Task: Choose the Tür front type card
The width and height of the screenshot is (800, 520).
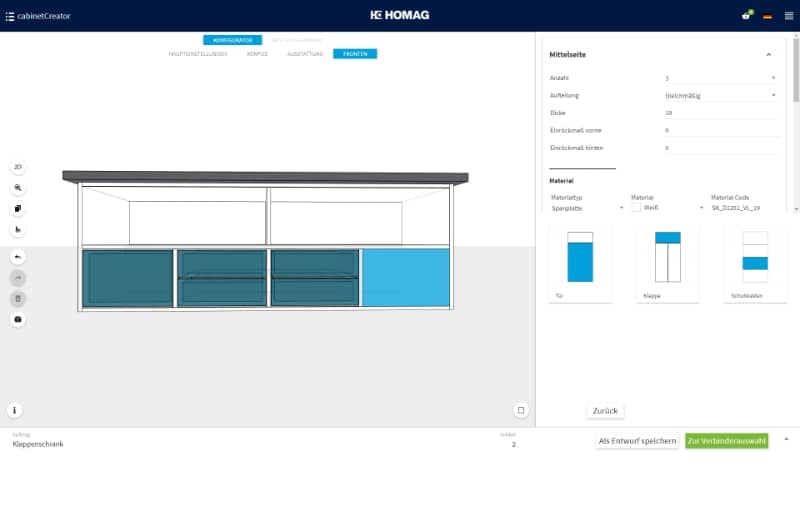Action: 580,264
